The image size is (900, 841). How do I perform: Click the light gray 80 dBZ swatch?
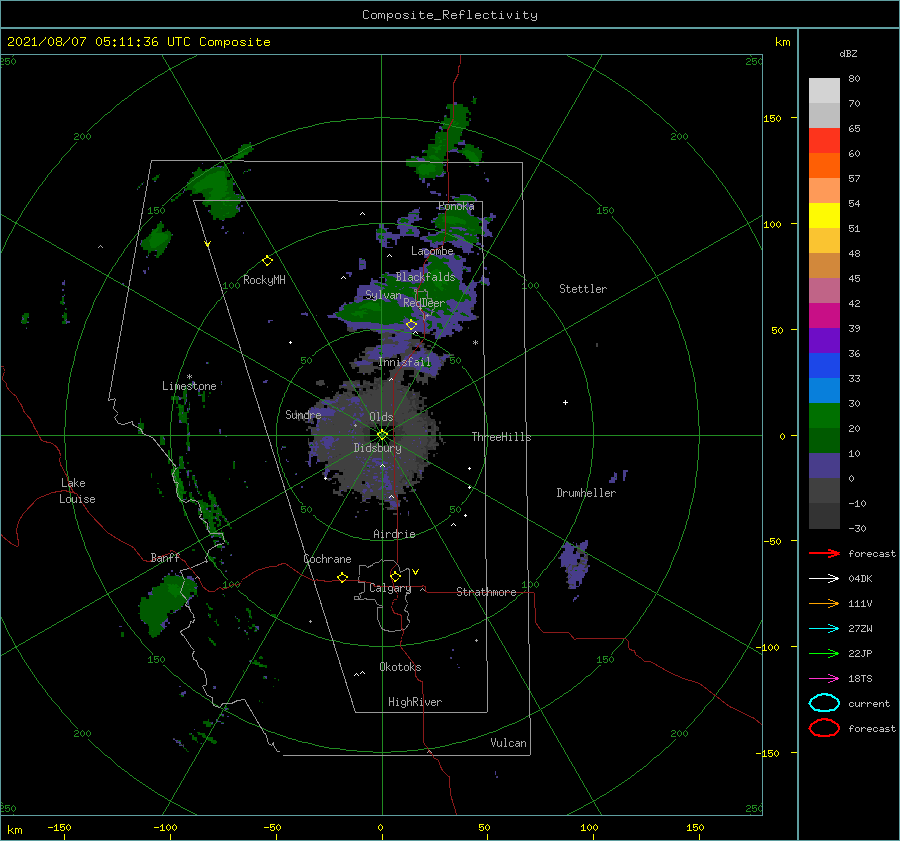coord(824,90)
